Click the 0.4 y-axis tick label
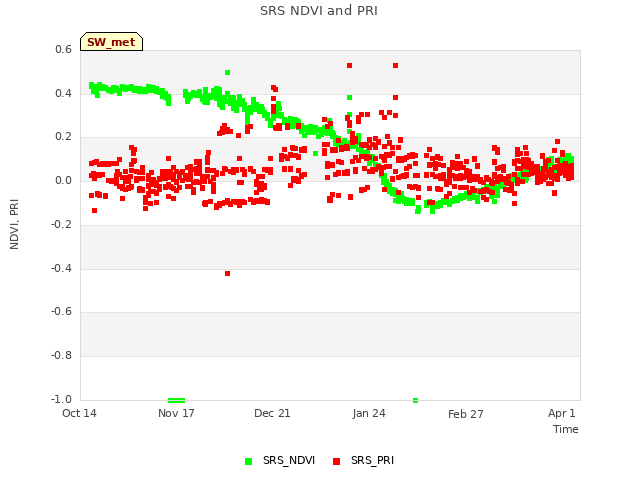 [64, 93]
